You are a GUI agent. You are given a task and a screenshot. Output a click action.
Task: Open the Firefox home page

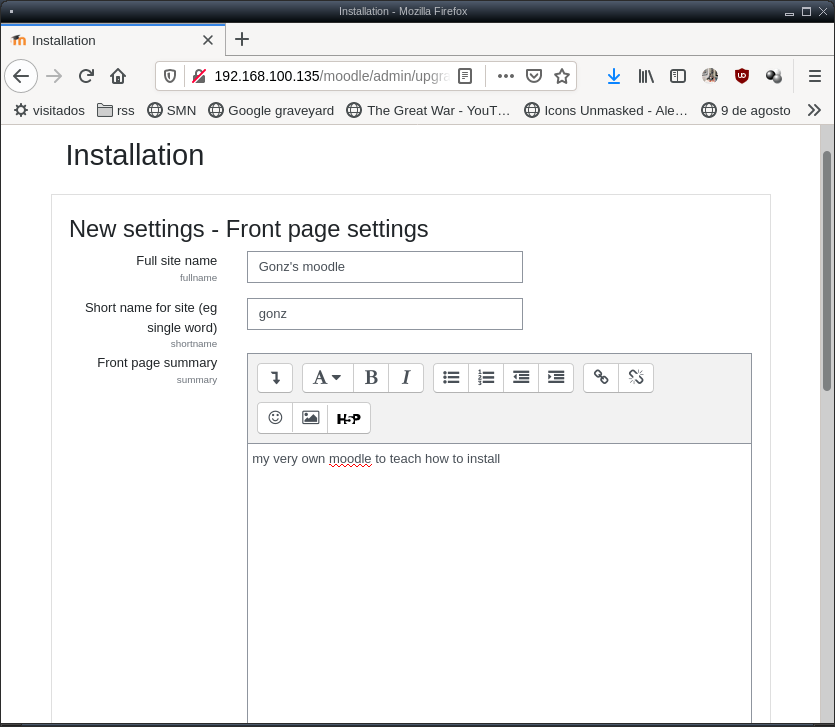coord(118,76)
